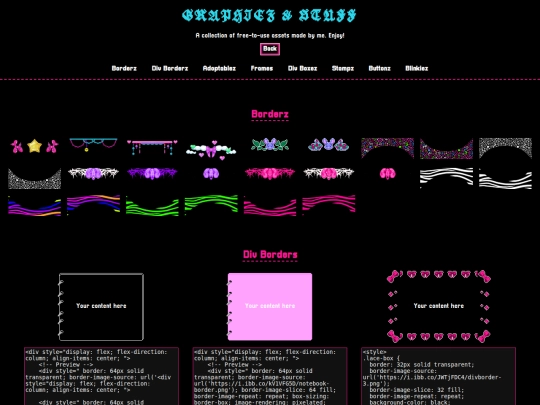Select the purple thorns purple heart border
Screen dimensions: 540x405
152,173
